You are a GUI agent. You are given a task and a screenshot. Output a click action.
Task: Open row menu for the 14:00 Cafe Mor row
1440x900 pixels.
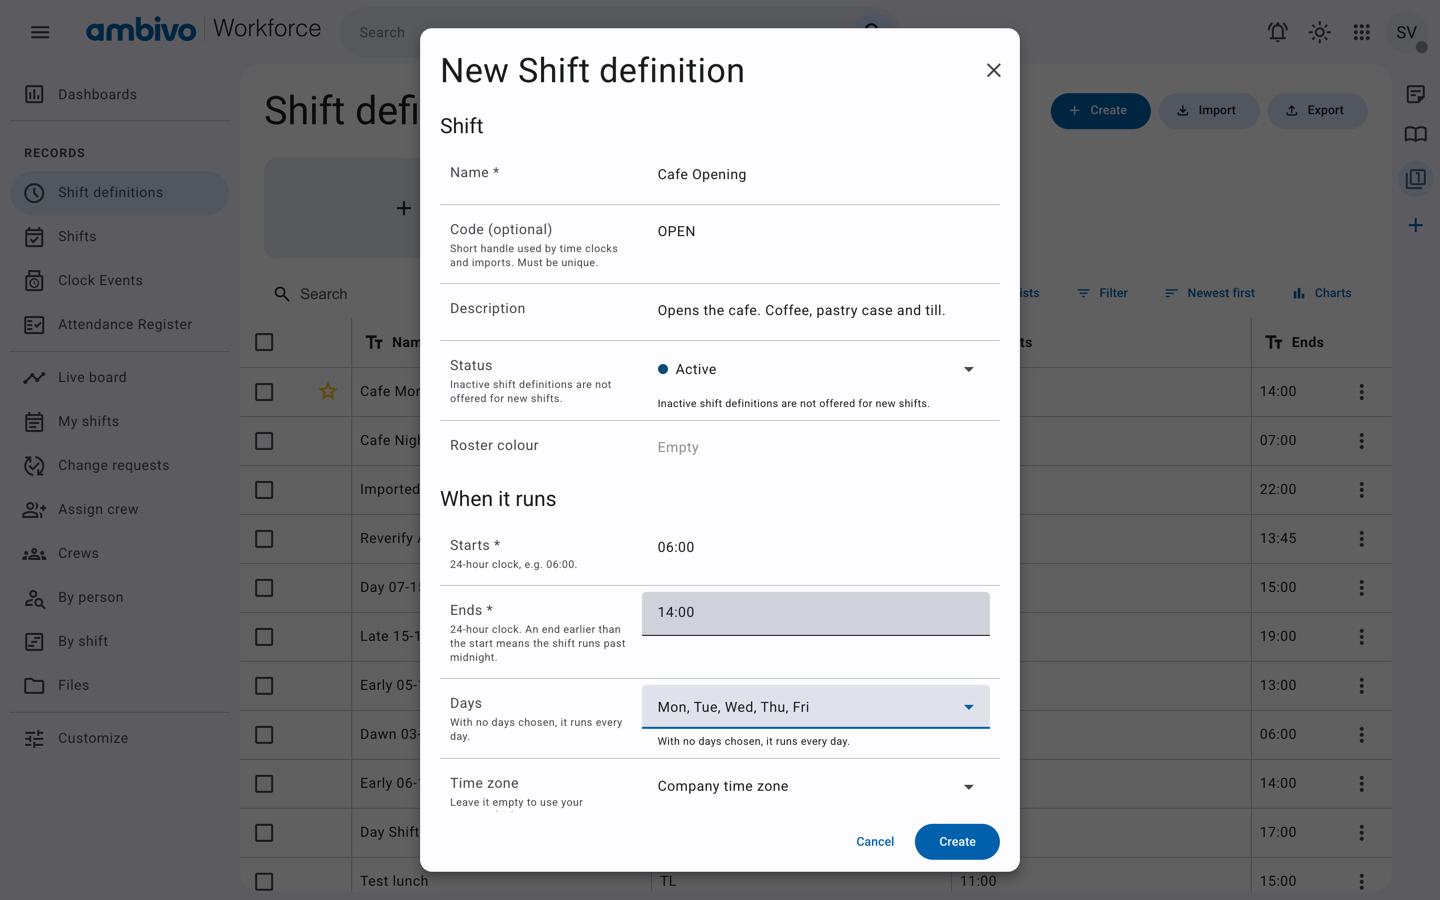(1361, 391)
